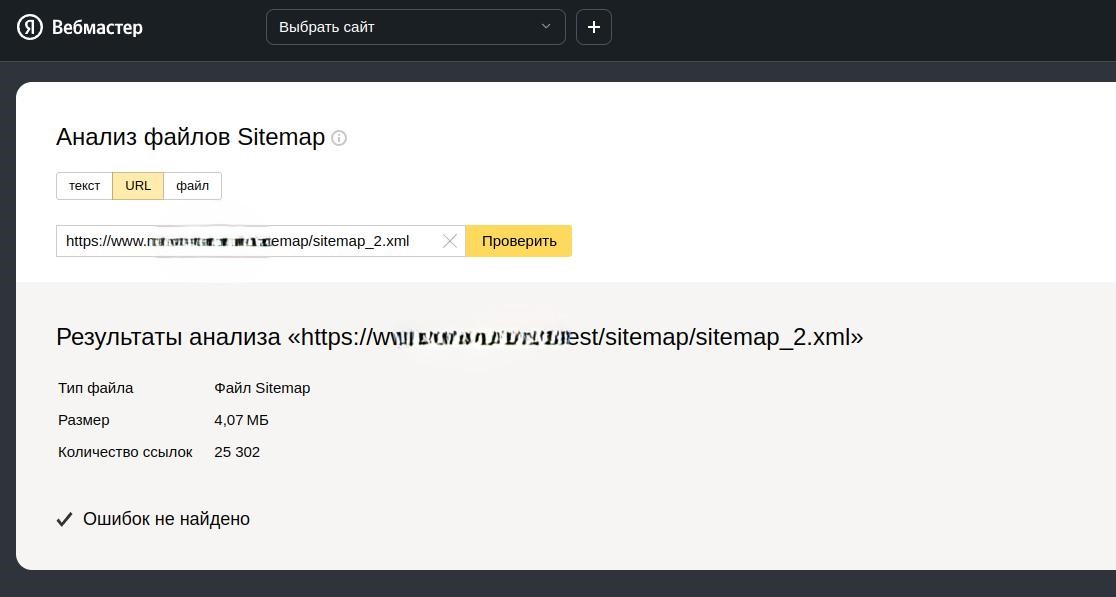Click the 'Тип файла' row label
Viewport: 1116px width, 597px height.
pos(96,388)
